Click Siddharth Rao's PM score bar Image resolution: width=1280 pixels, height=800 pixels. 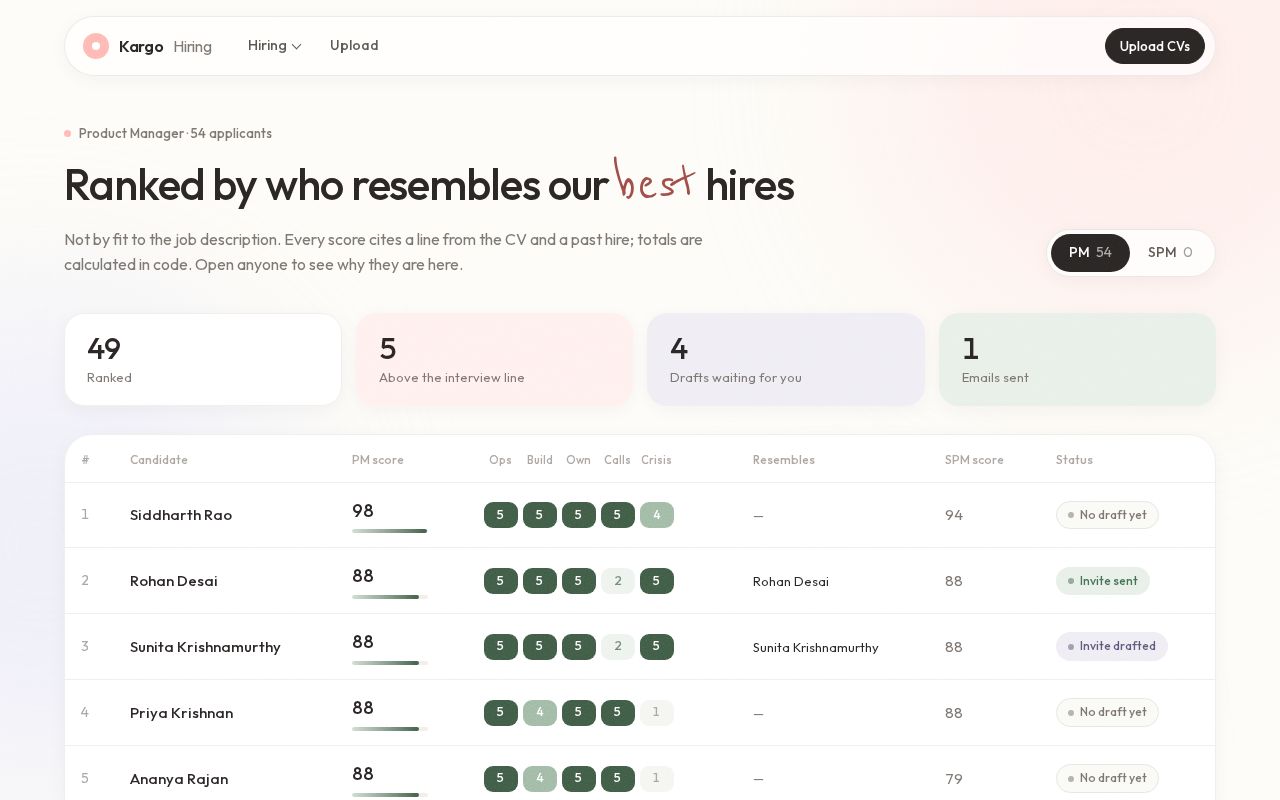pyautogui.click(x=390, y=531)
